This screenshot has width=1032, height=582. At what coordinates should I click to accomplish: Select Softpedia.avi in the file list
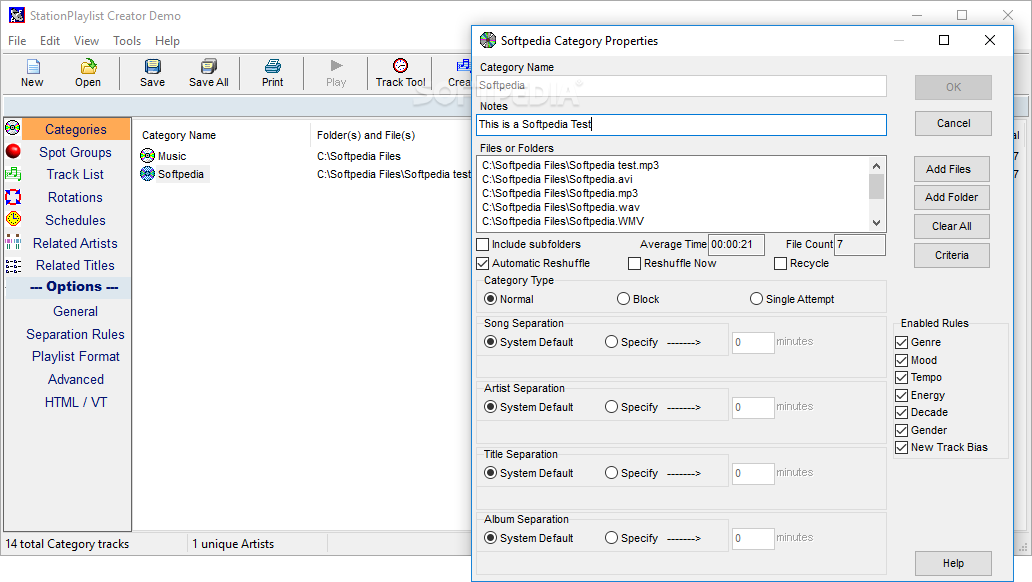coord(557,179)
